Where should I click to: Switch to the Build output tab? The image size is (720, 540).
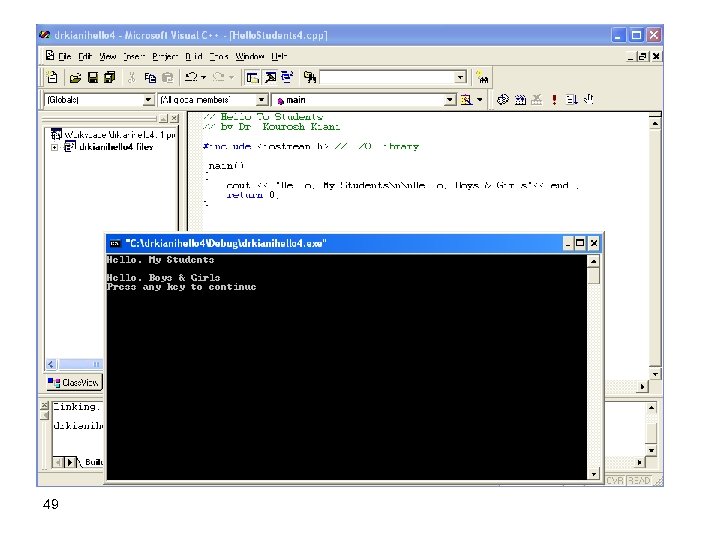pyautogui.click(x=93, y=462)
